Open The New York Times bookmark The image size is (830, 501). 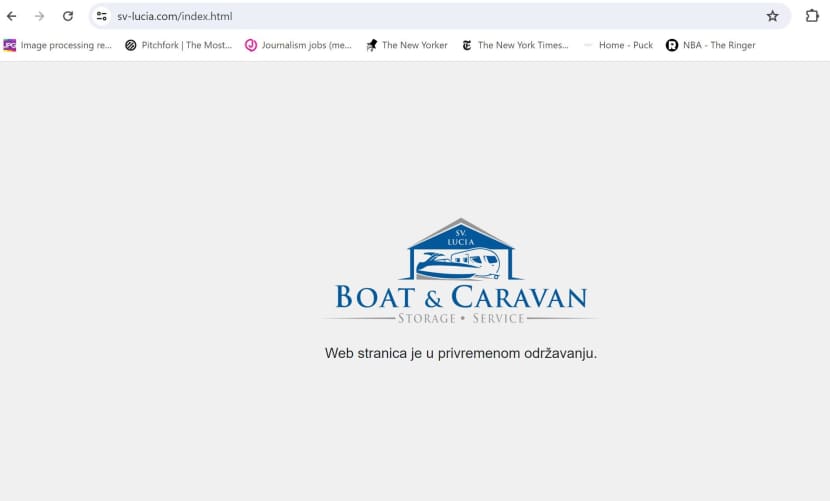[515, 45]
